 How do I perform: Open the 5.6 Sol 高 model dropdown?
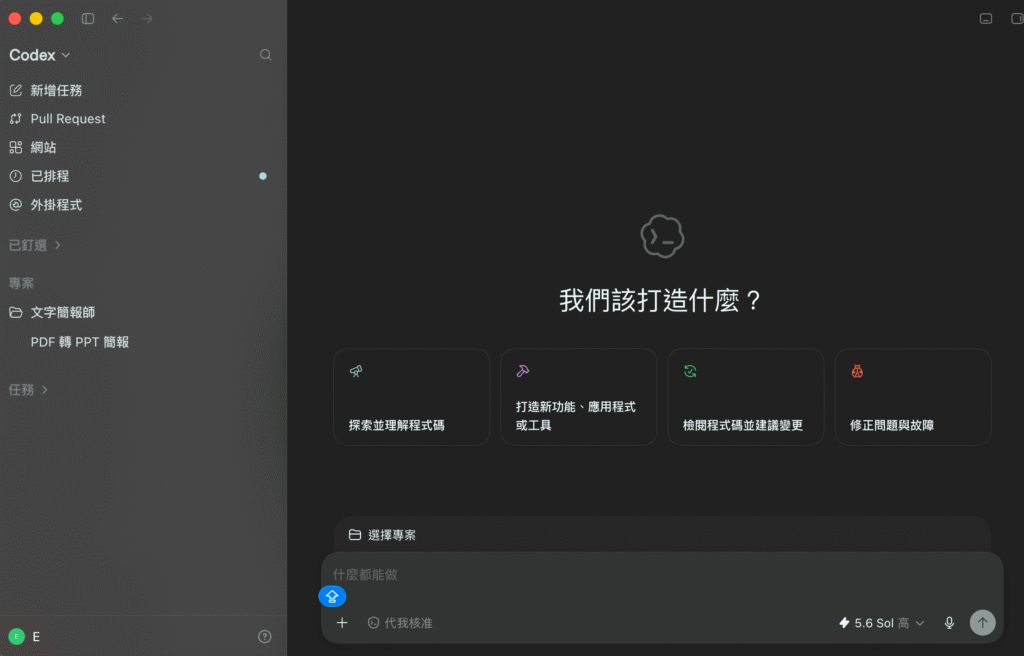881,623
